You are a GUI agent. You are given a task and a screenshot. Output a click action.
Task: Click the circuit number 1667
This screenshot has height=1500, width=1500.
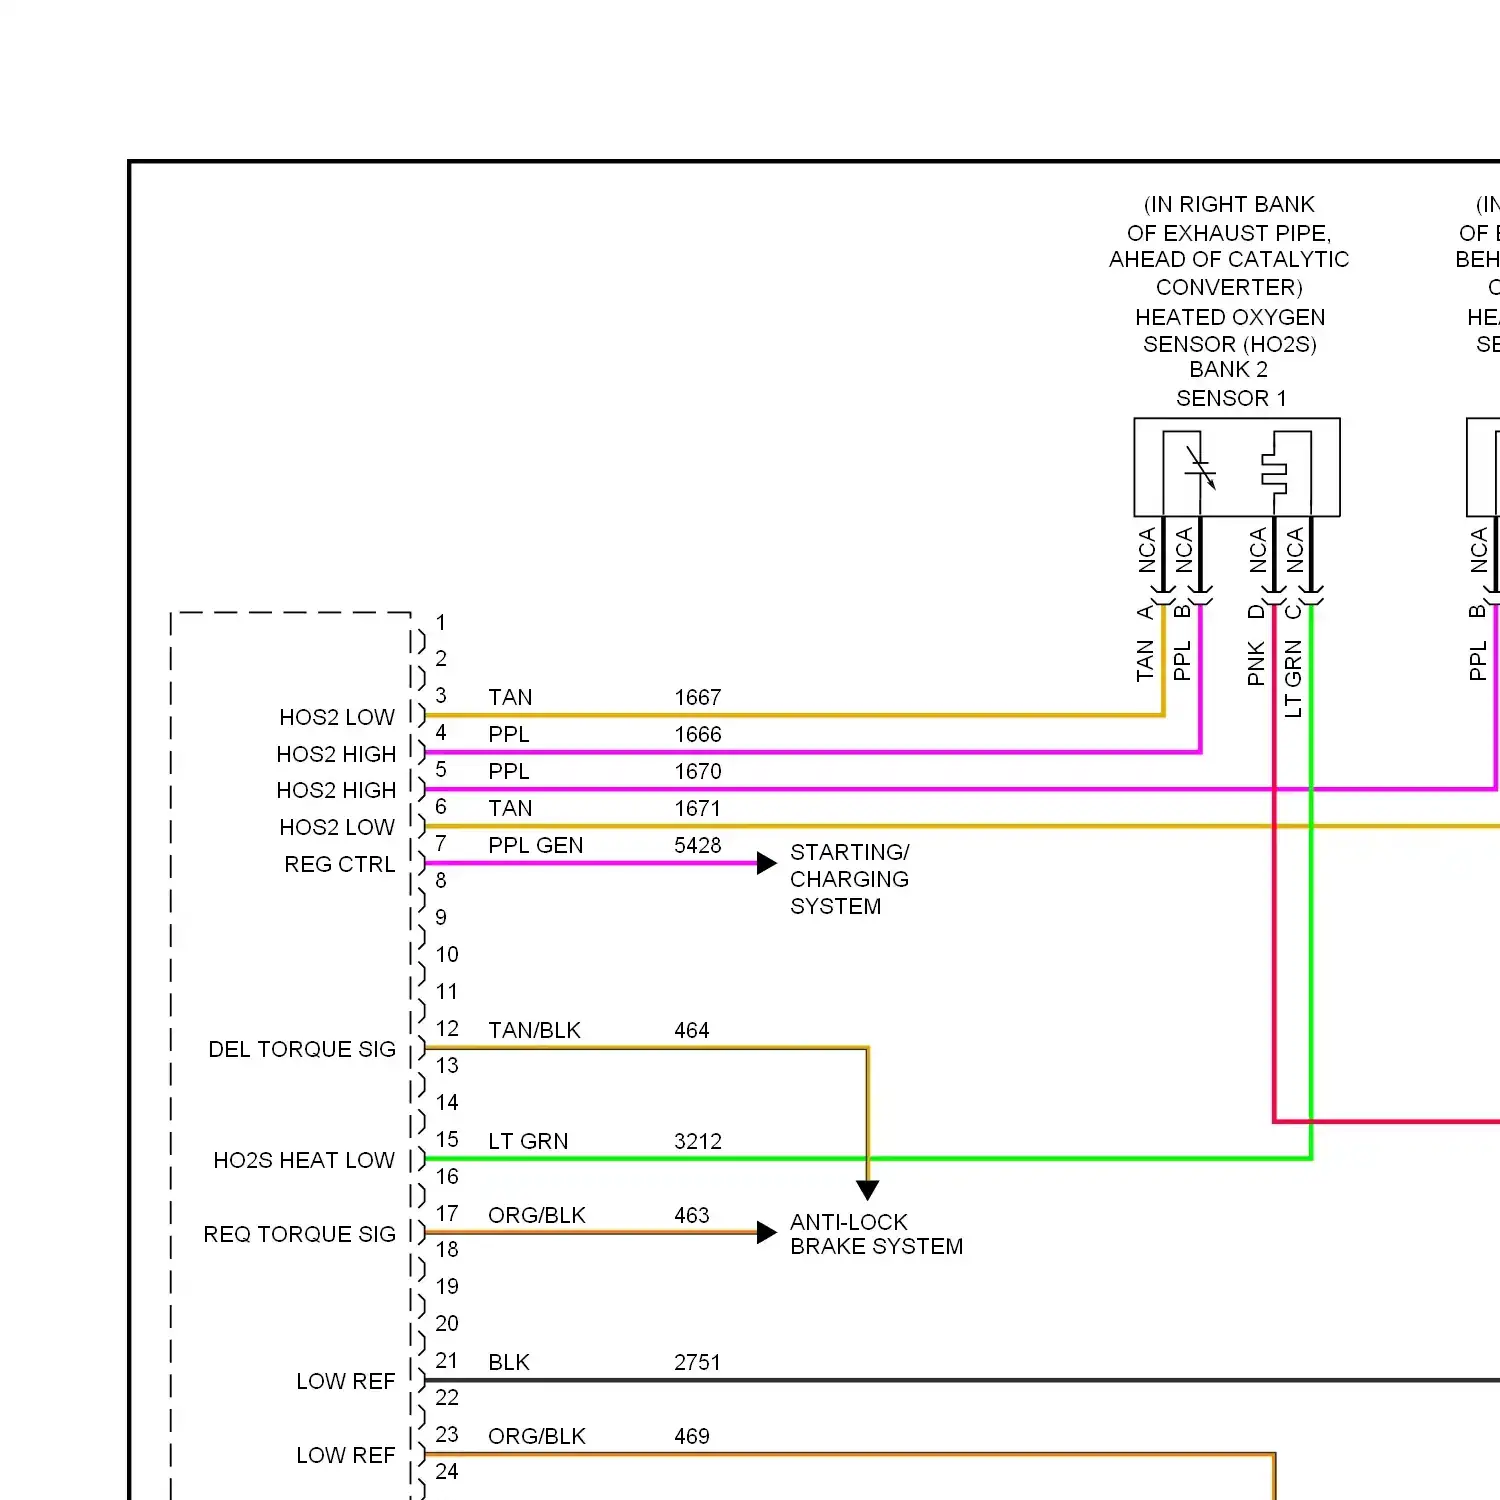[x=697, y=697]
